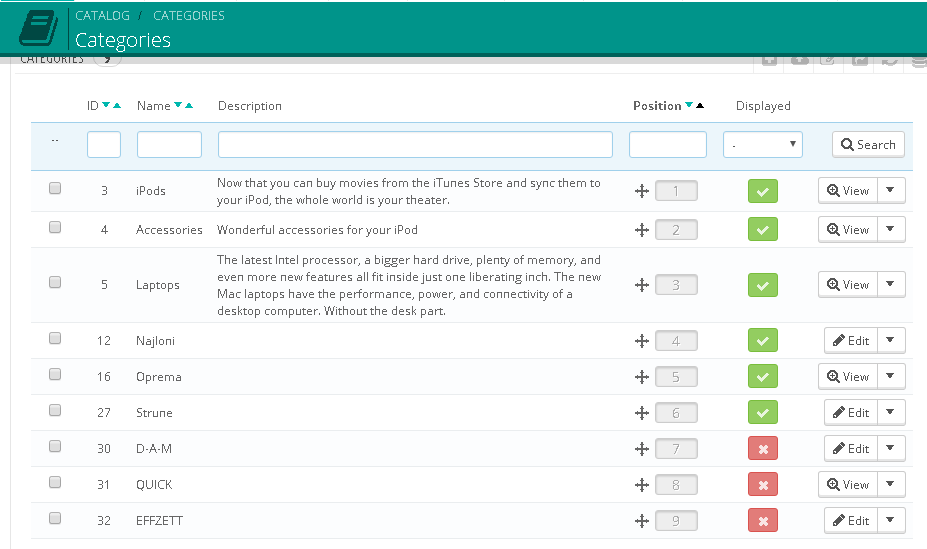View the iPods category

tap(848, 190)
